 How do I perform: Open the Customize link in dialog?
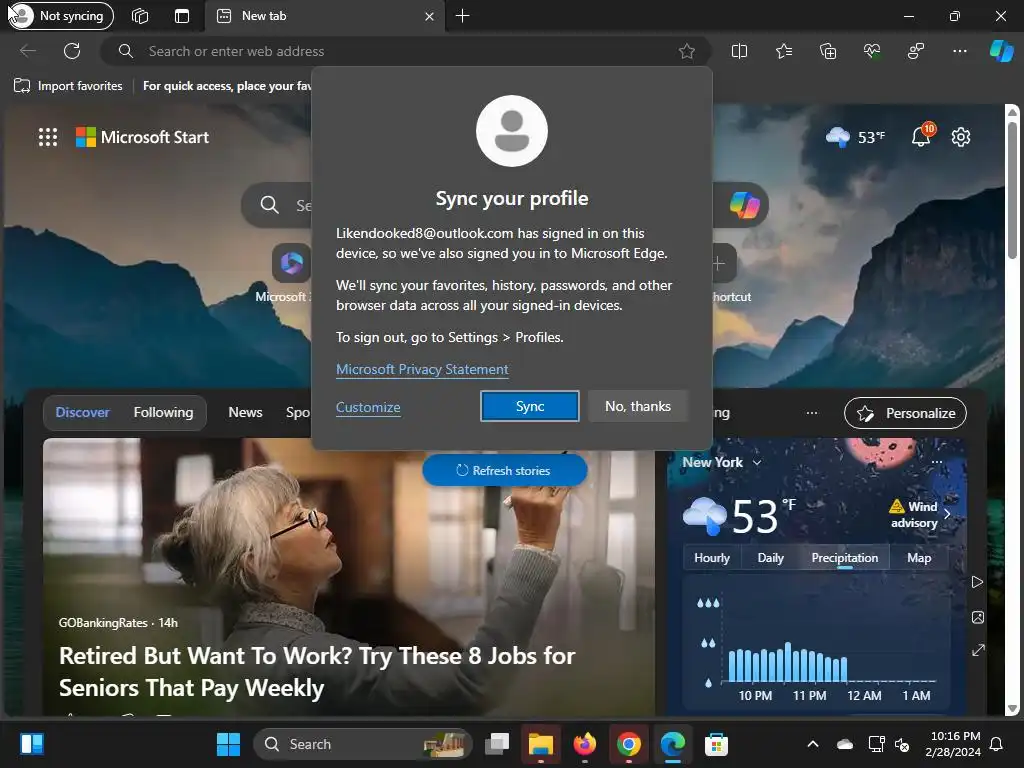click(x=368, y=407)
